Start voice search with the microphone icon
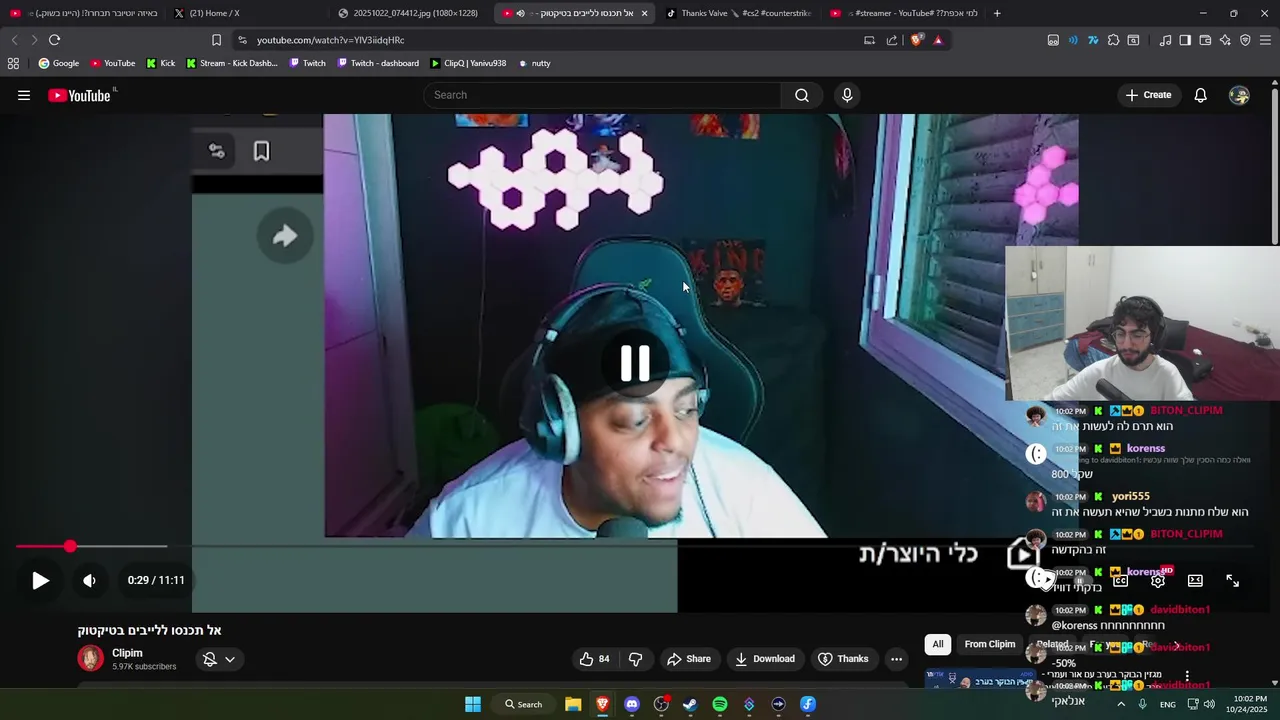 [847, 95]
